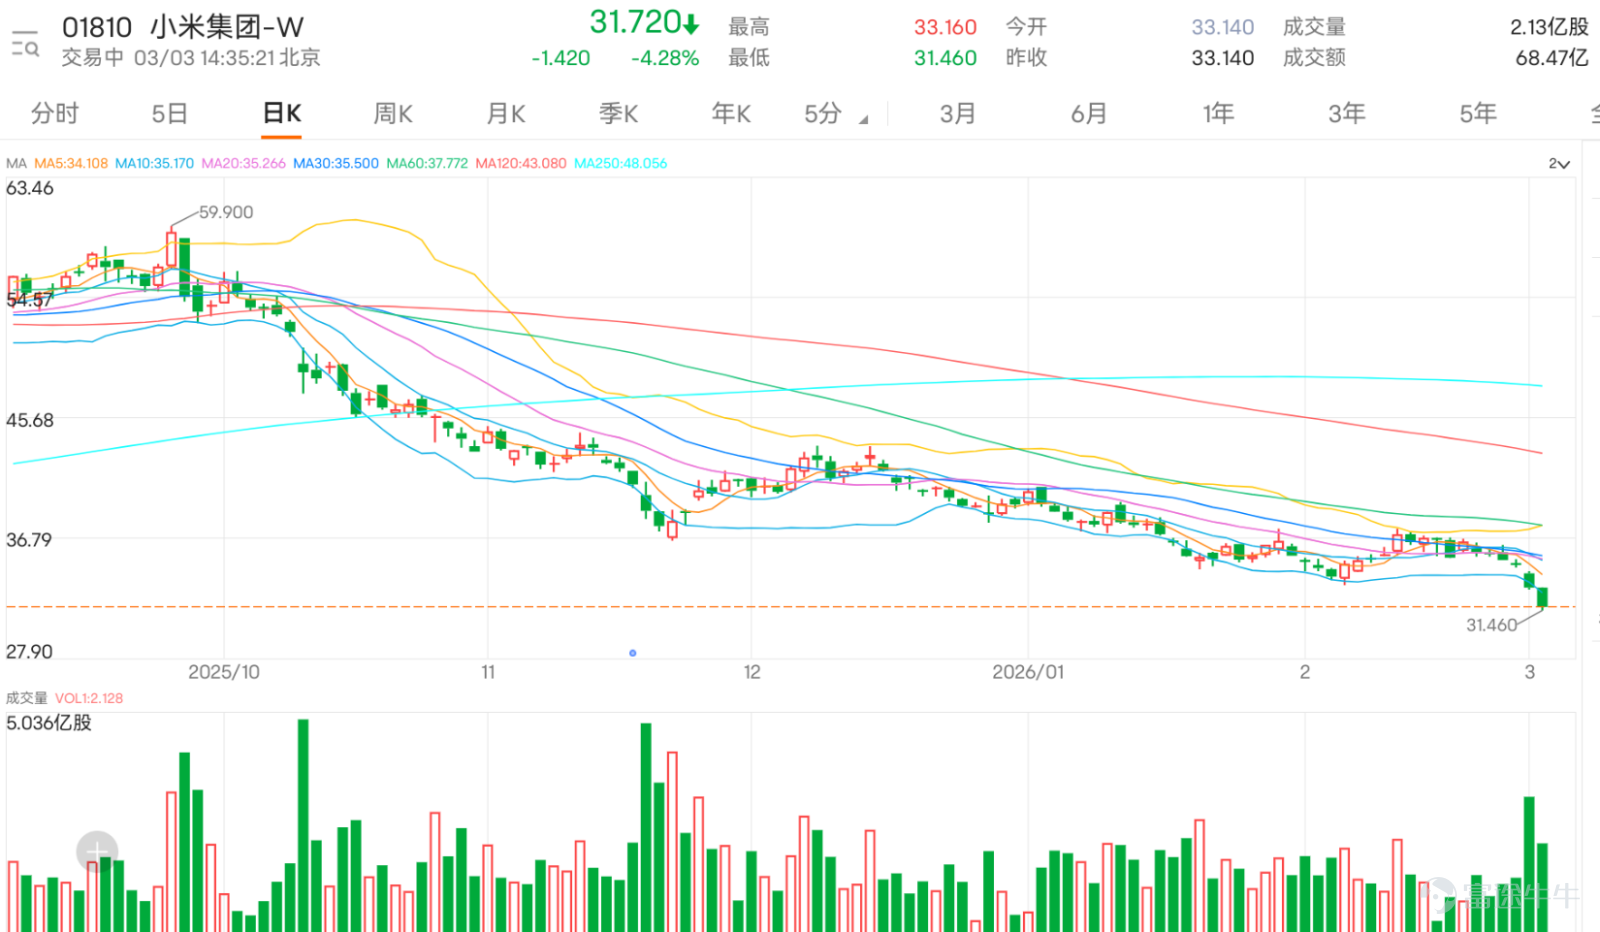Click the 59.900 high price marker
The image size is (1600, 932).
[x=226, y=212]
